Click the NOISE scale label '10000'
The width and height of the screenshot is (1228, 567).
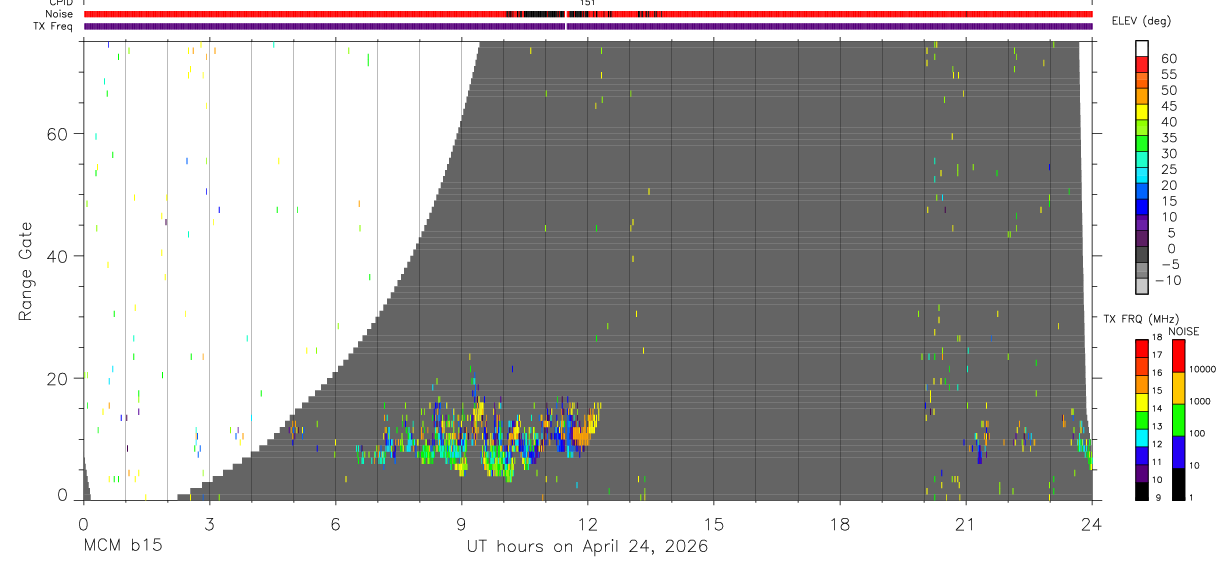(1204, 369)
